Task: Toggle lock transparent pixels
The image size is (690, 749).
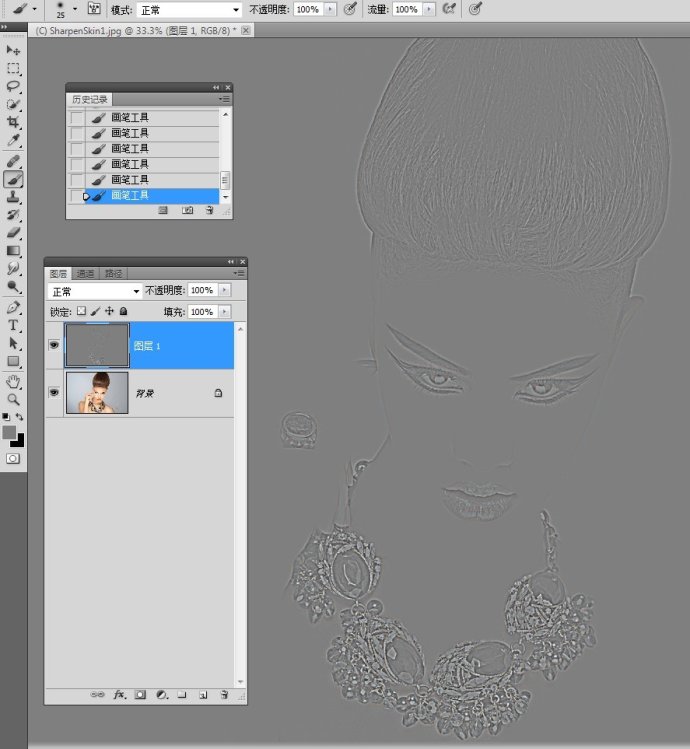Action: [x=82, y=311]
